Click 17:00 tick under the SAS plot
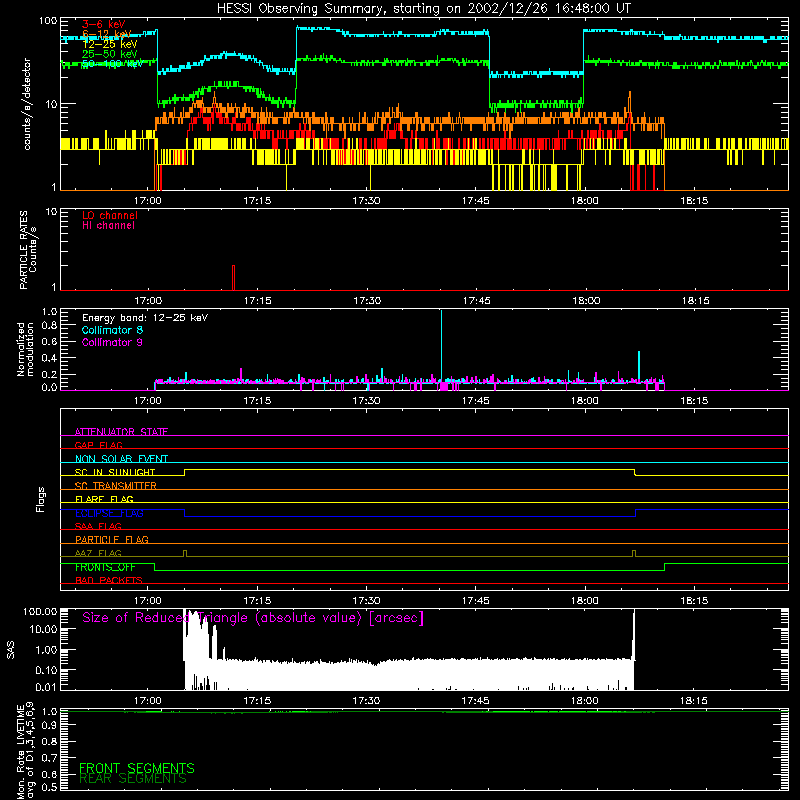The height and width of the screenshot is (800, 800). click(148, 701)
